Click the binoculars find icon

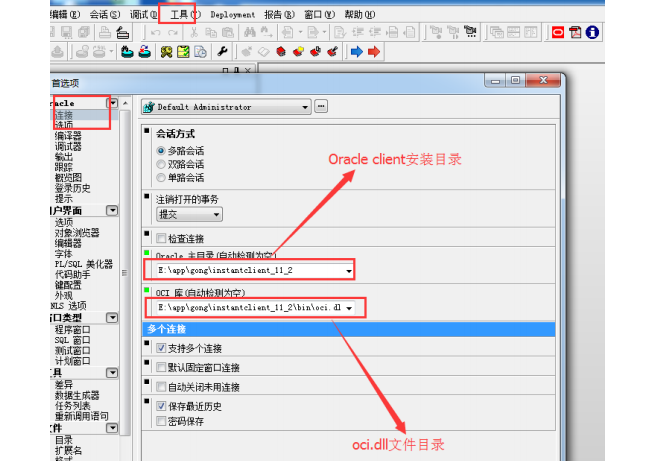[250, 32]
